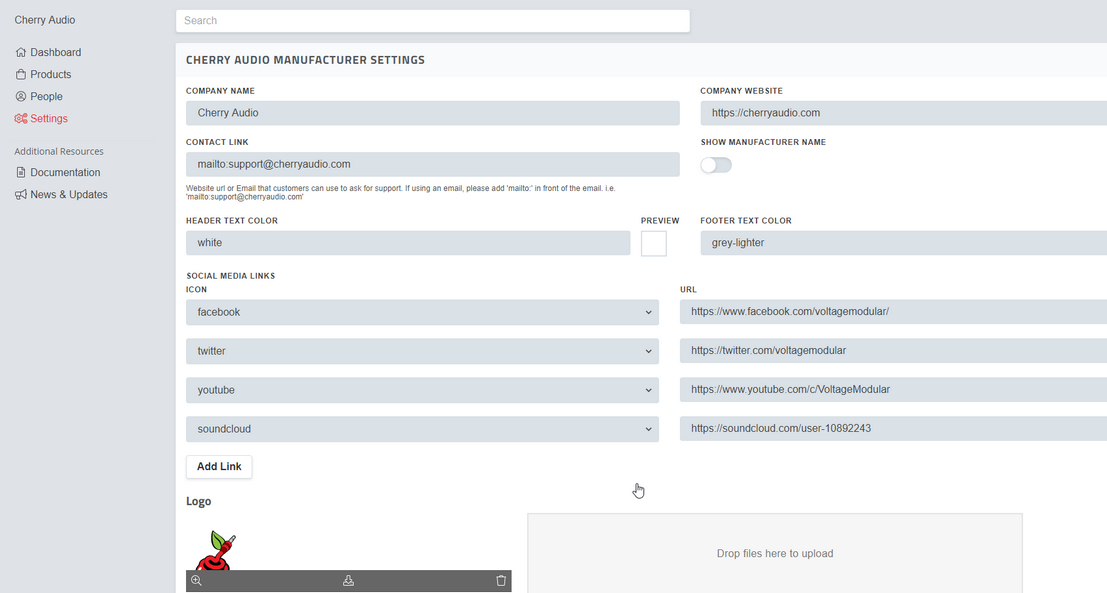The height and width of the screenshot is (593, 1107).
Task: Click the People user icon
Action: (20, 96)
